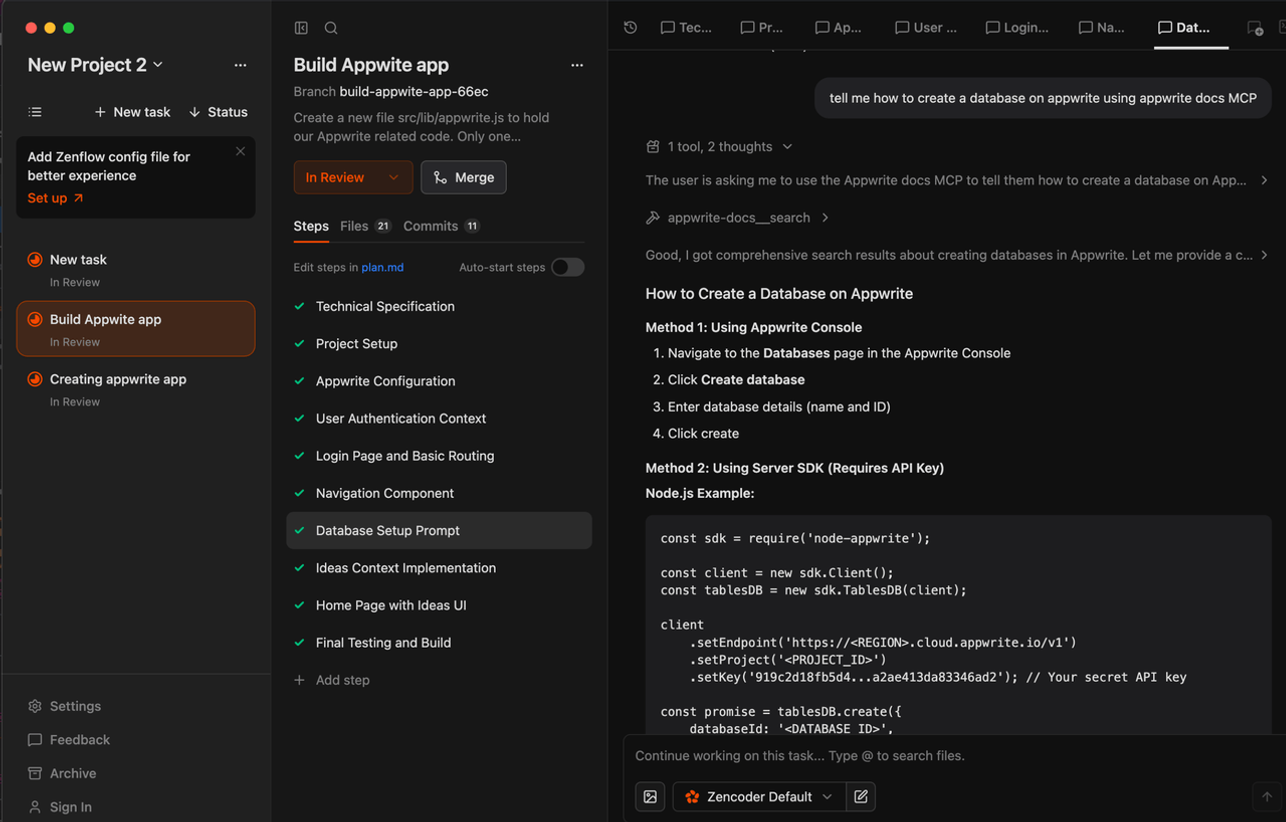This screenshot has height=822, width=1286.
Task: Open search in the task panel
Action: pos(330,27)
